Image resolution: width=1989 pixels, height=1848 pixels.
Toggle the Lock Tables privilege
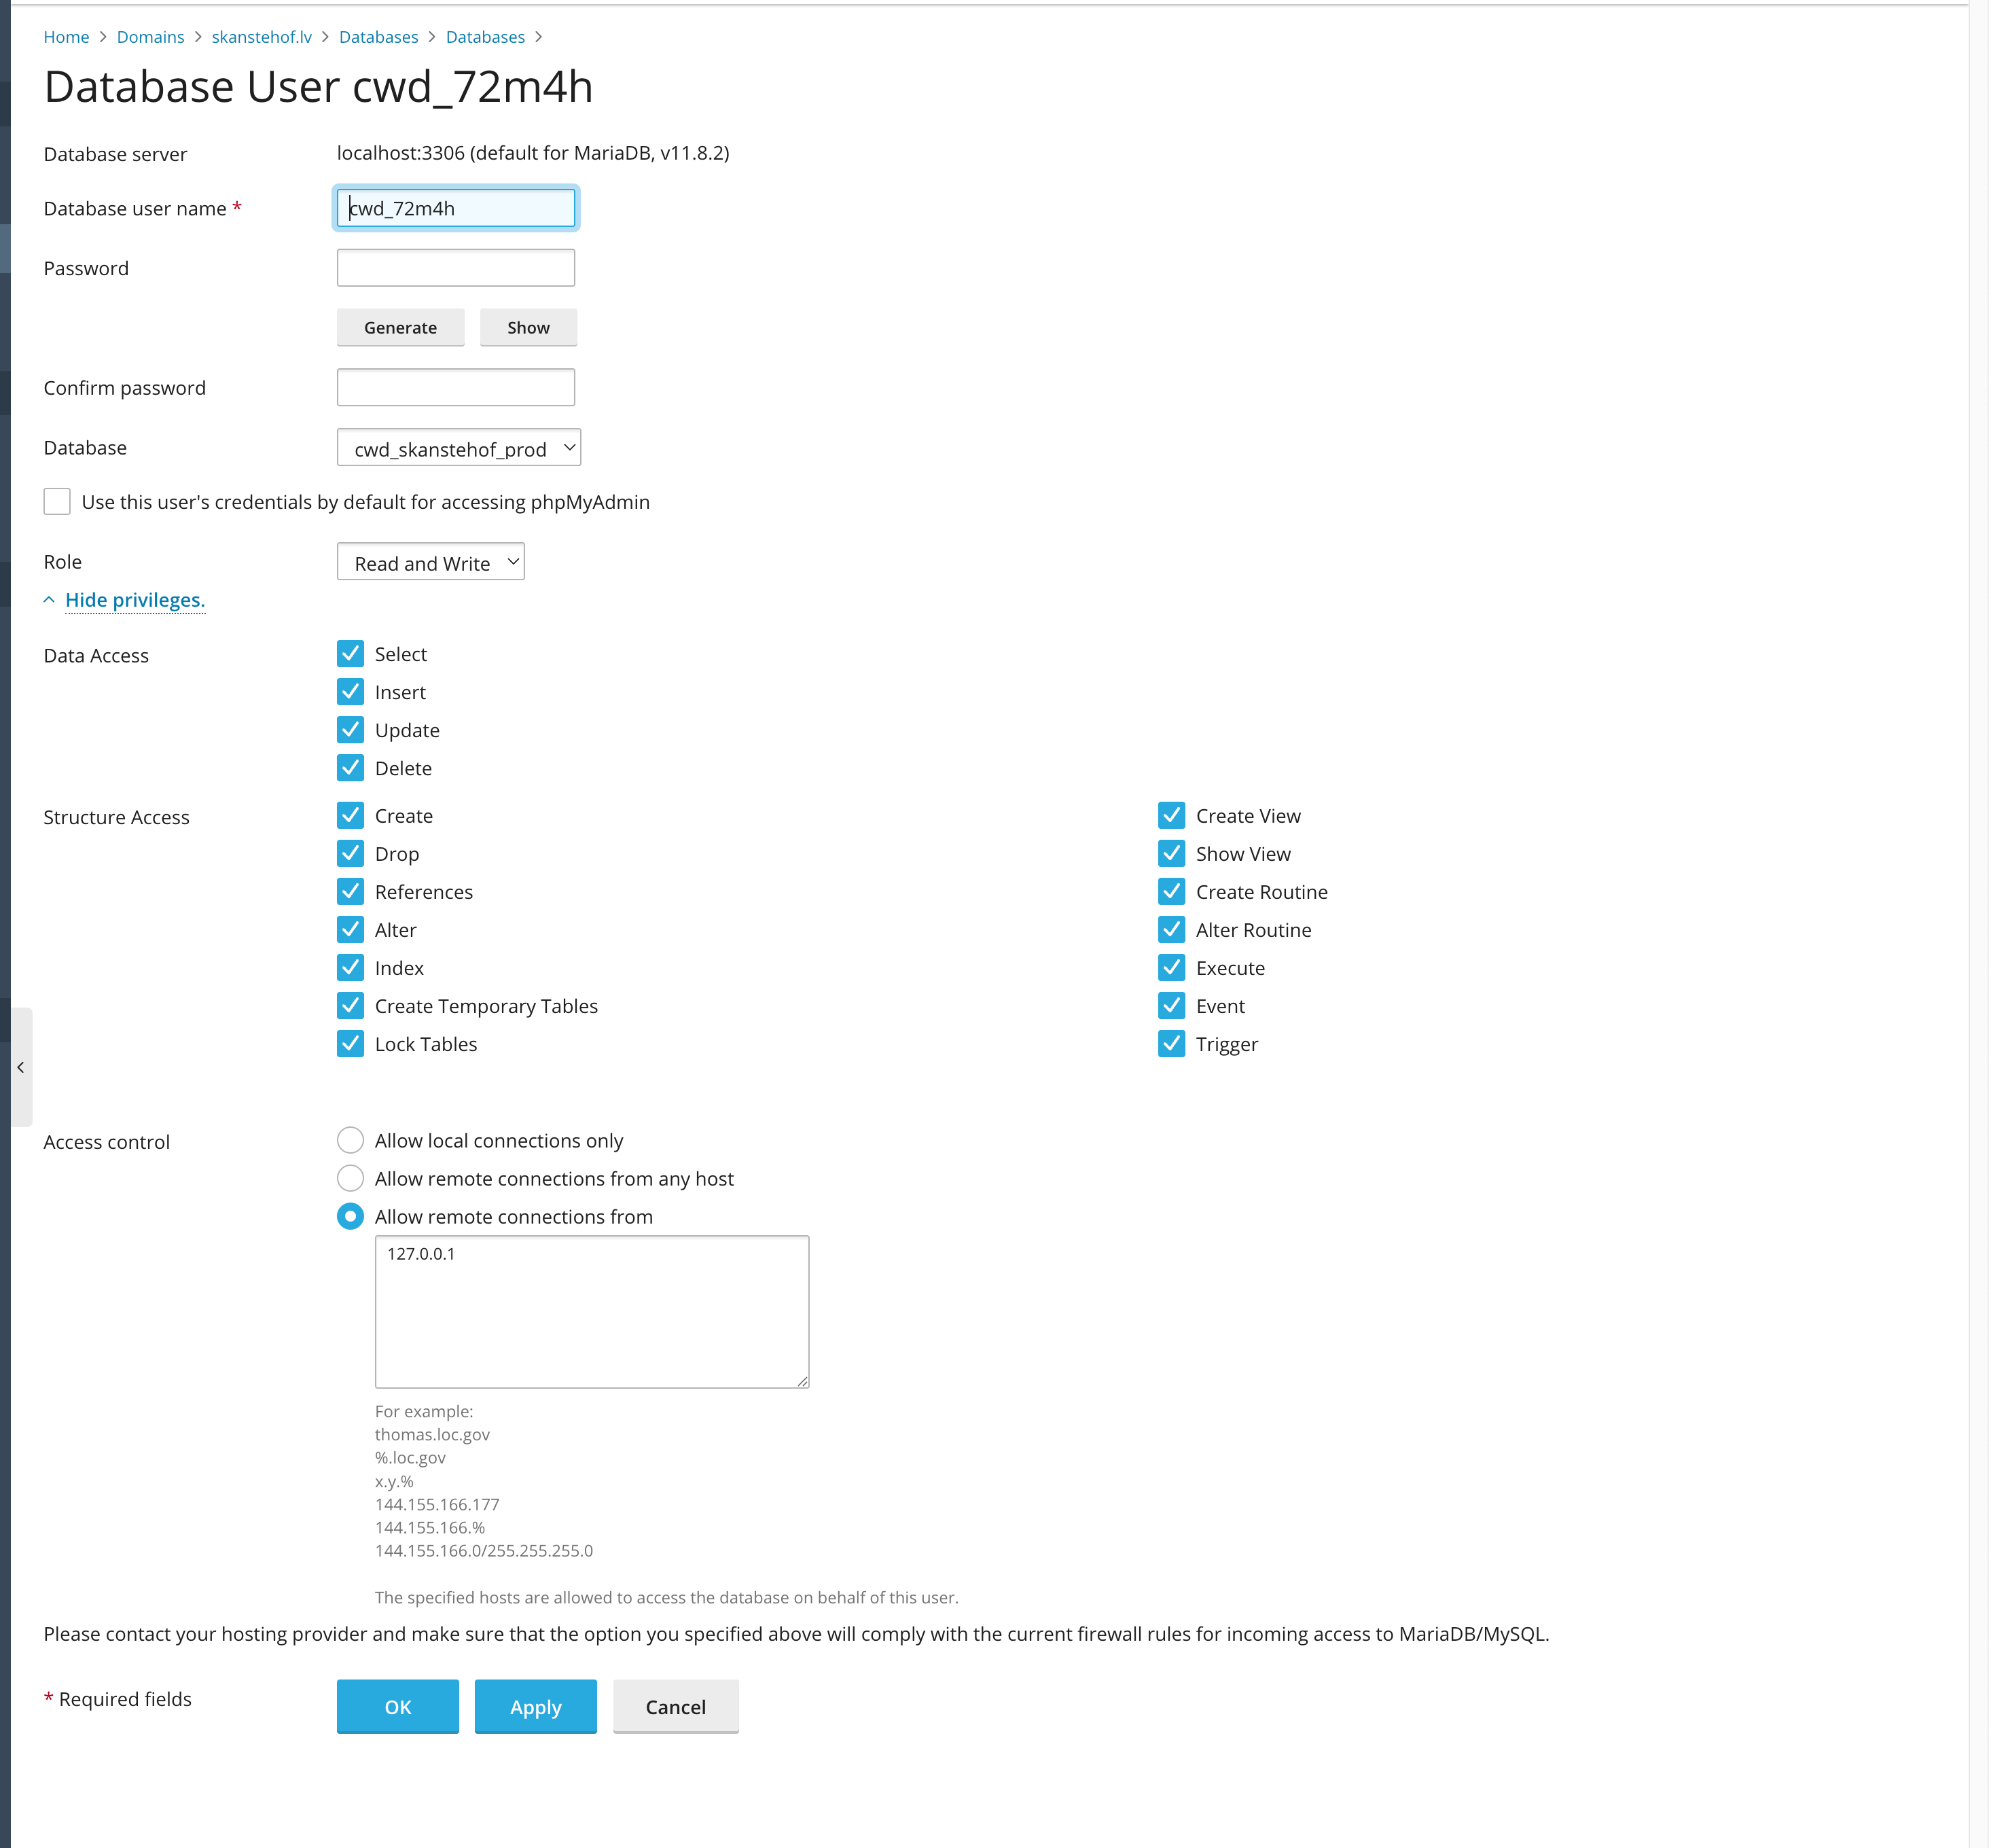click(351, 1044)
